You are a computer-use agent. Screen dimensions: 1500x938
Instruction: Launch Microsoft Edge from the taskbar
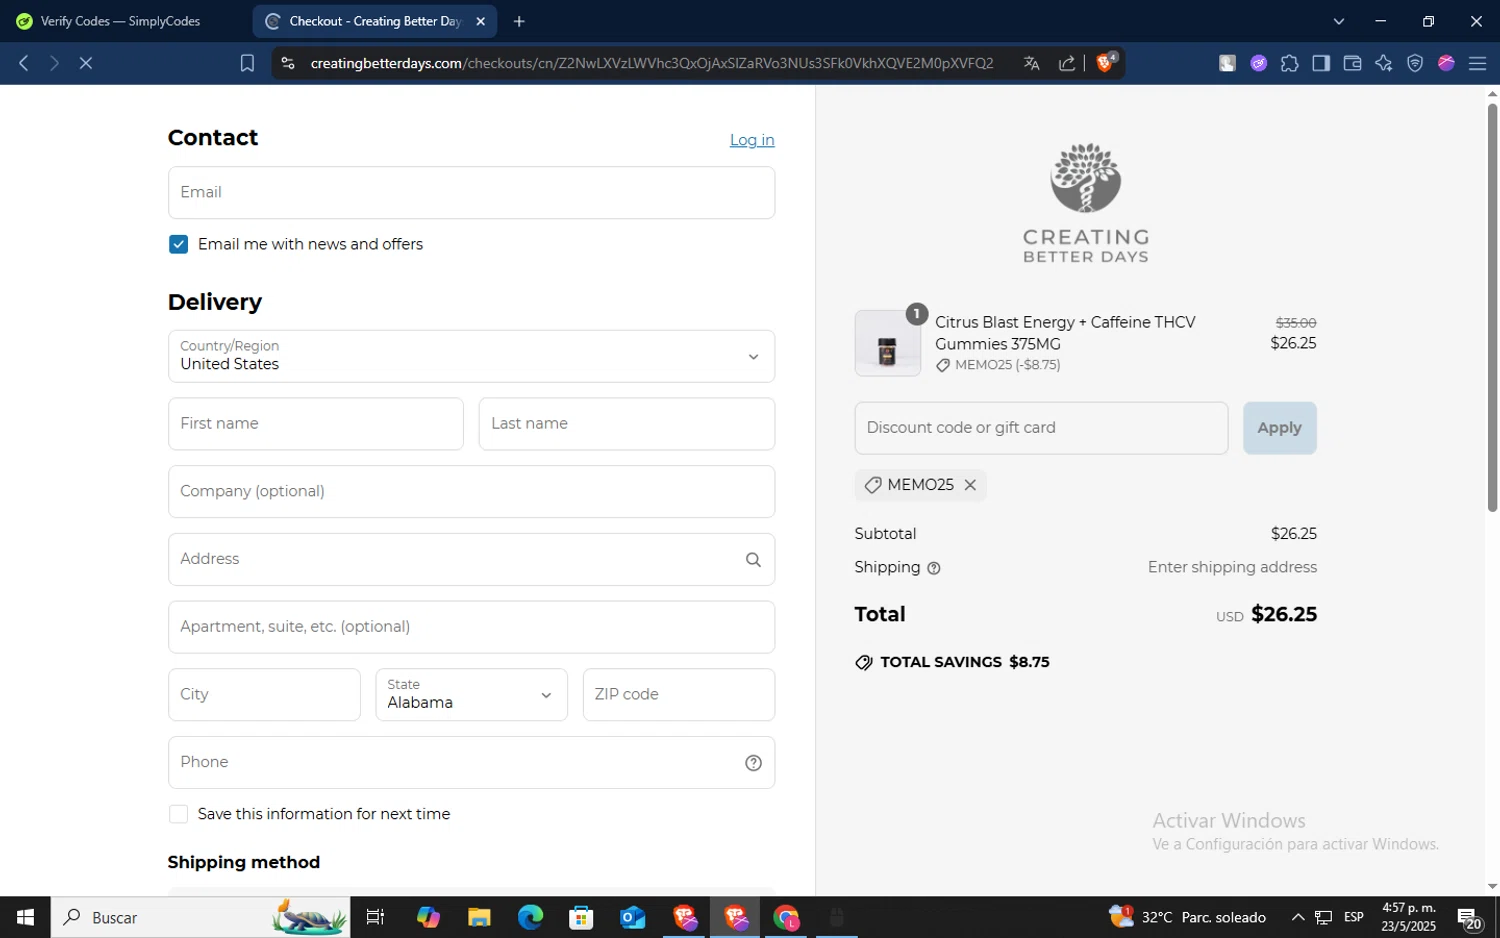(x=530, y=917)
